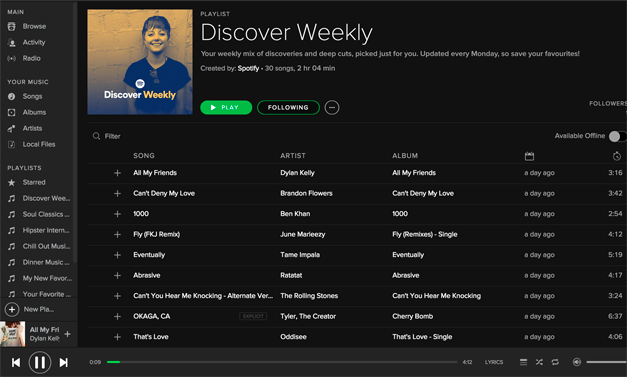This screenshot has width=627, height=377.
Task: Toggle shuffle playback
Action: [x=539, y=362]
